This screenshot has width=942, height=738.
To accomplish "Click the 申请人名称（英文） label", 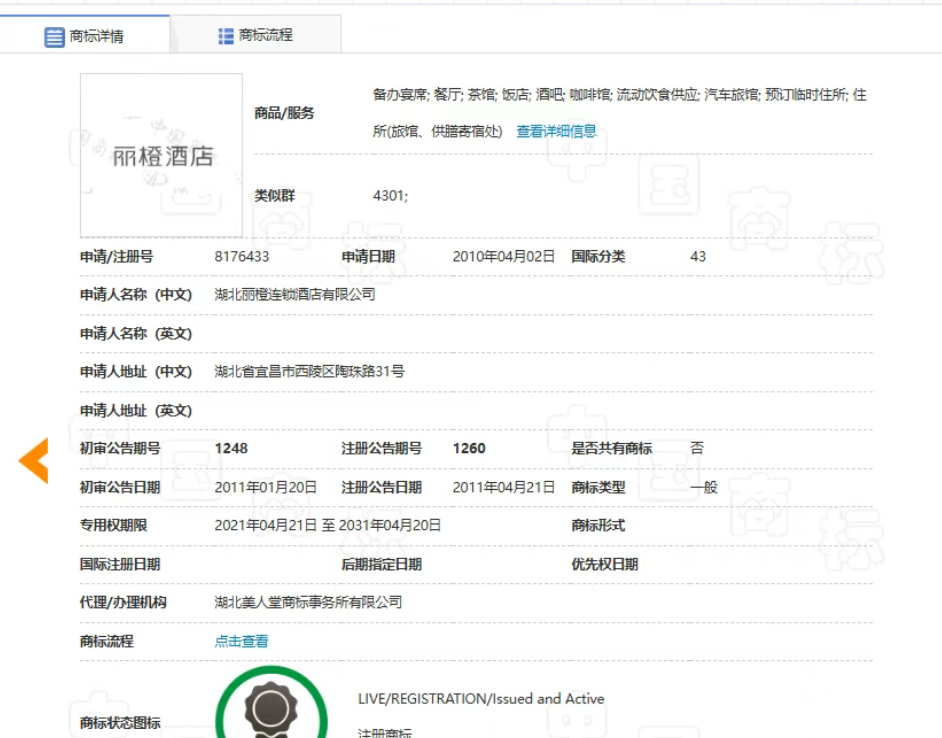I will [x=136, y=334].
